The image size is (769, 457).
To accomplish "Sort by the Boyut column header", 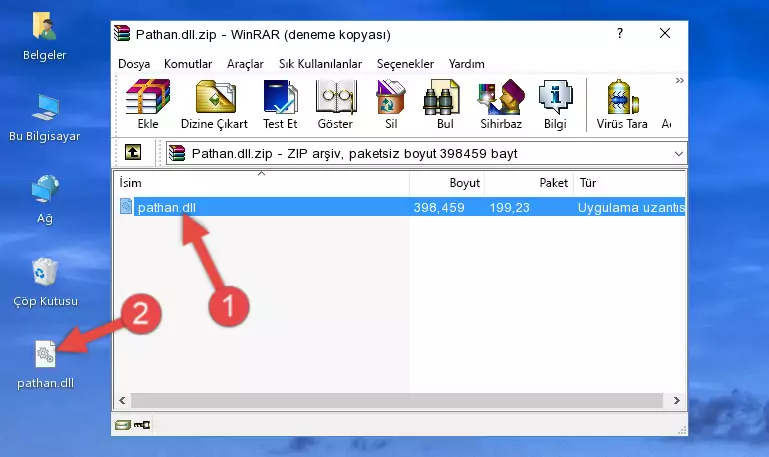I will click(447, 183).
